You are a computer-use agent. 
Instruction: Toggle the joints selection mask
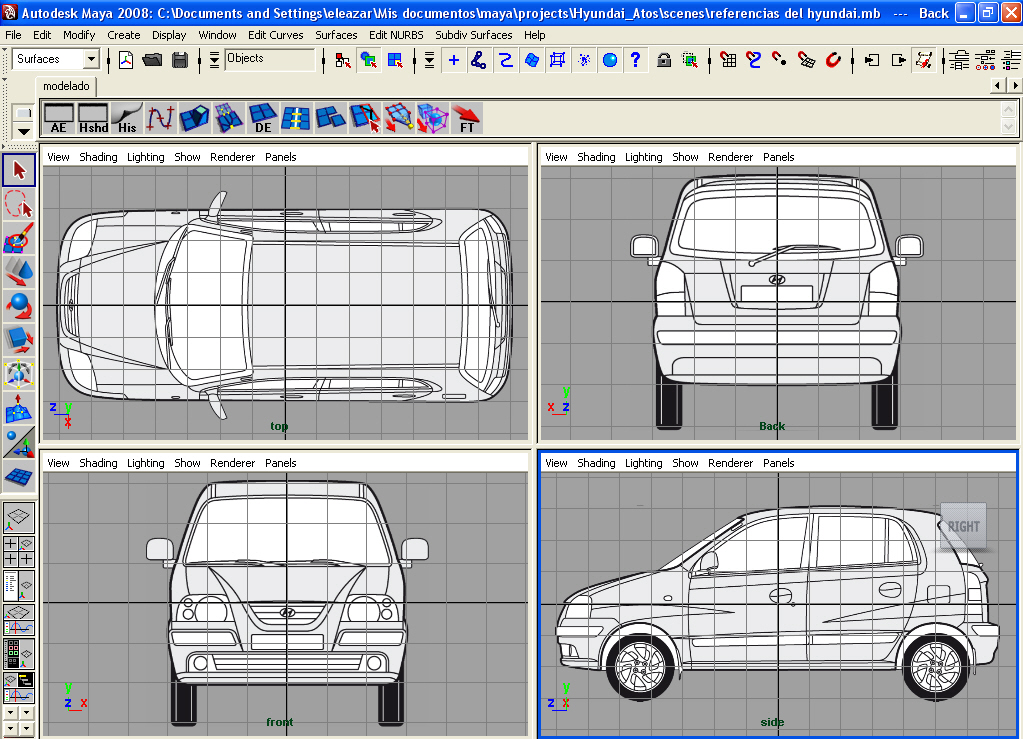coord(479,61)
